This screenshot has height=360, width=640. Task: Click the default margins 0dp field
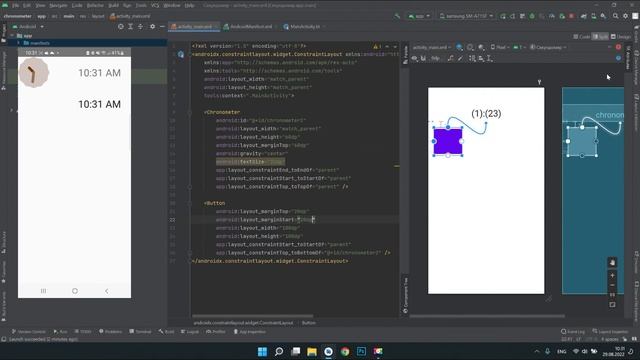(436, 58)
